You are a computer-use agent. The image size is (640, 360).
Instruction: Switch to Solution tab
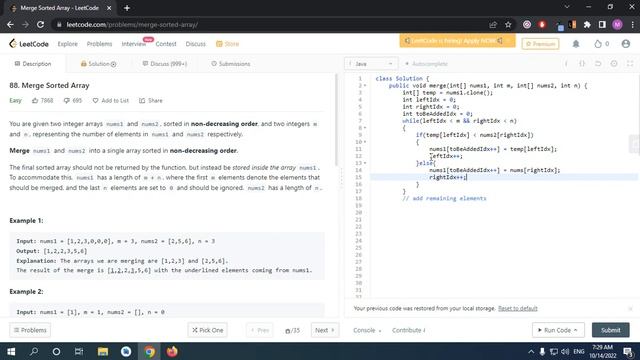pos(98,64)
